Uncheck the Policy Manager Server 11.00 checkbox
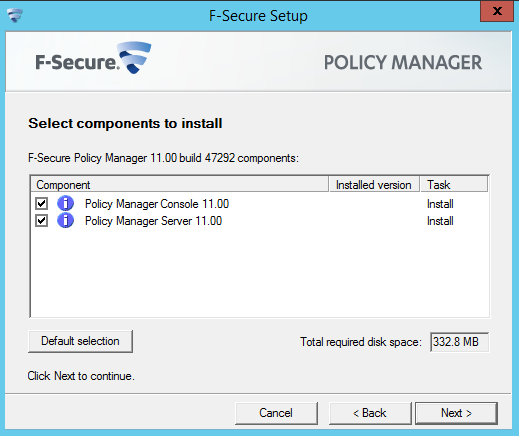Image resolution: width=519 pixels, height=436 pixels. click(42, 221)
